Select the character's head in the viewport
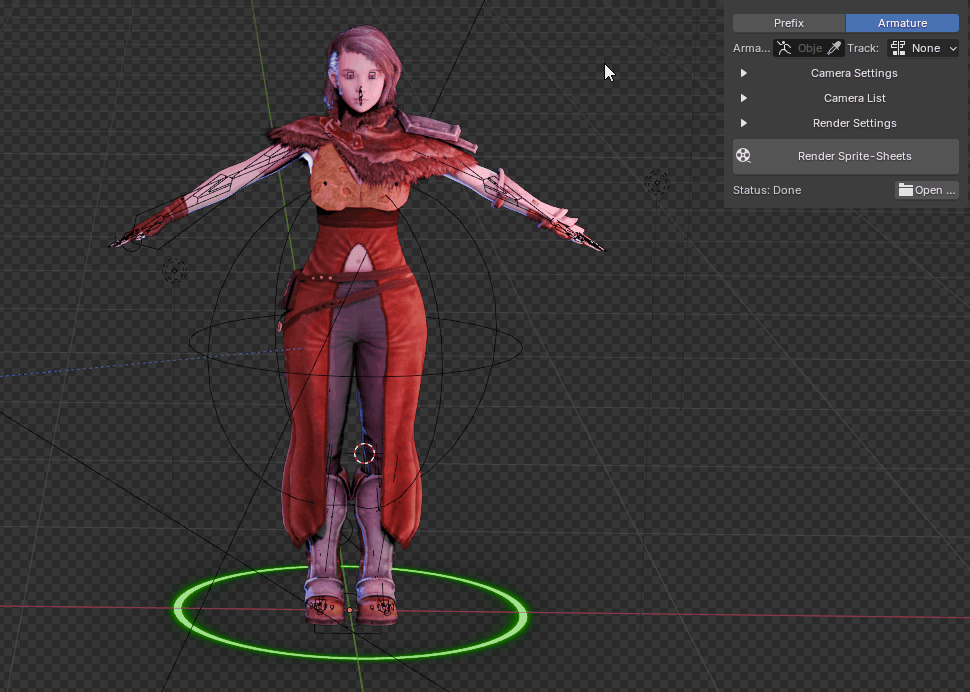The image size is (970, 692). point(364,71)
